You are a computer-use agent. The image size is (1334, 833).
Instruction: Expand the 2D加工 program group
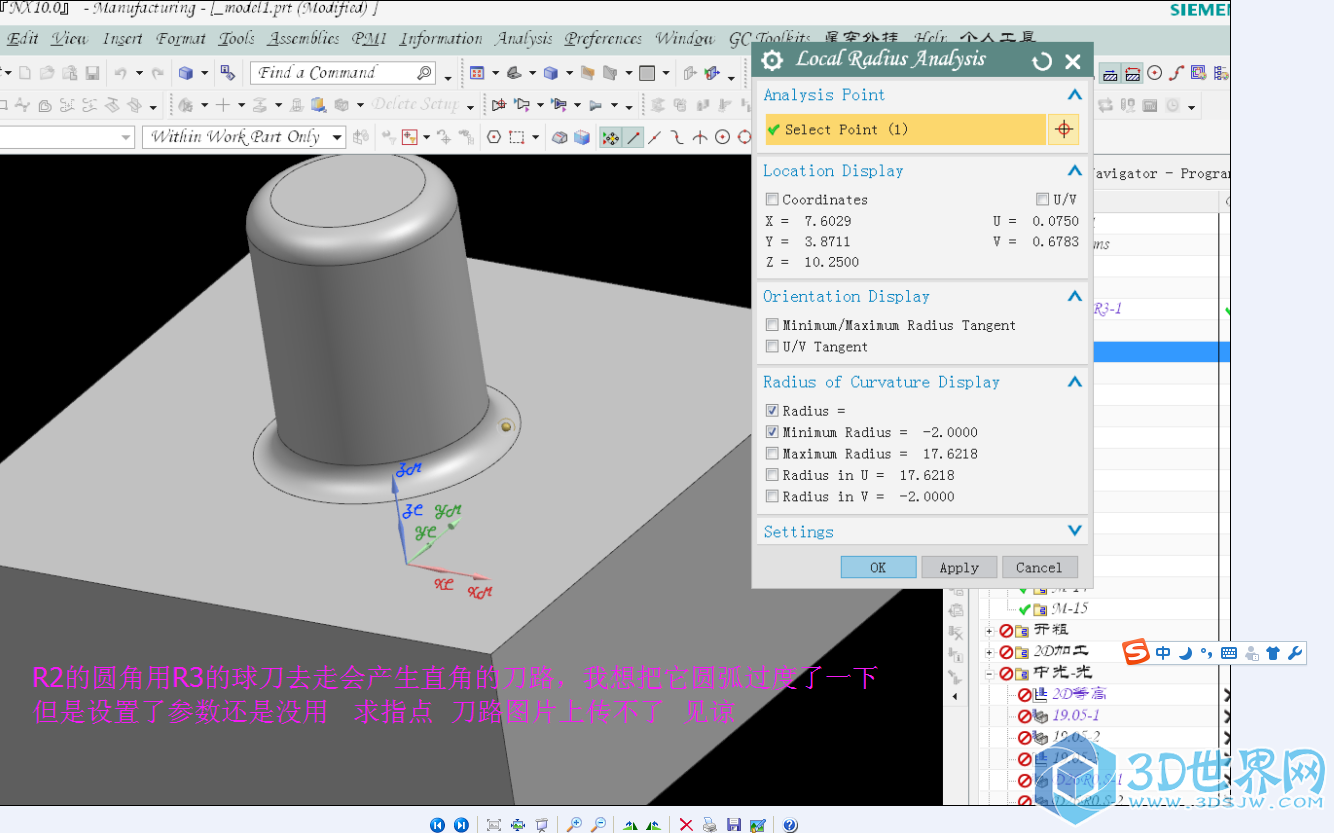tap(990, 652)
